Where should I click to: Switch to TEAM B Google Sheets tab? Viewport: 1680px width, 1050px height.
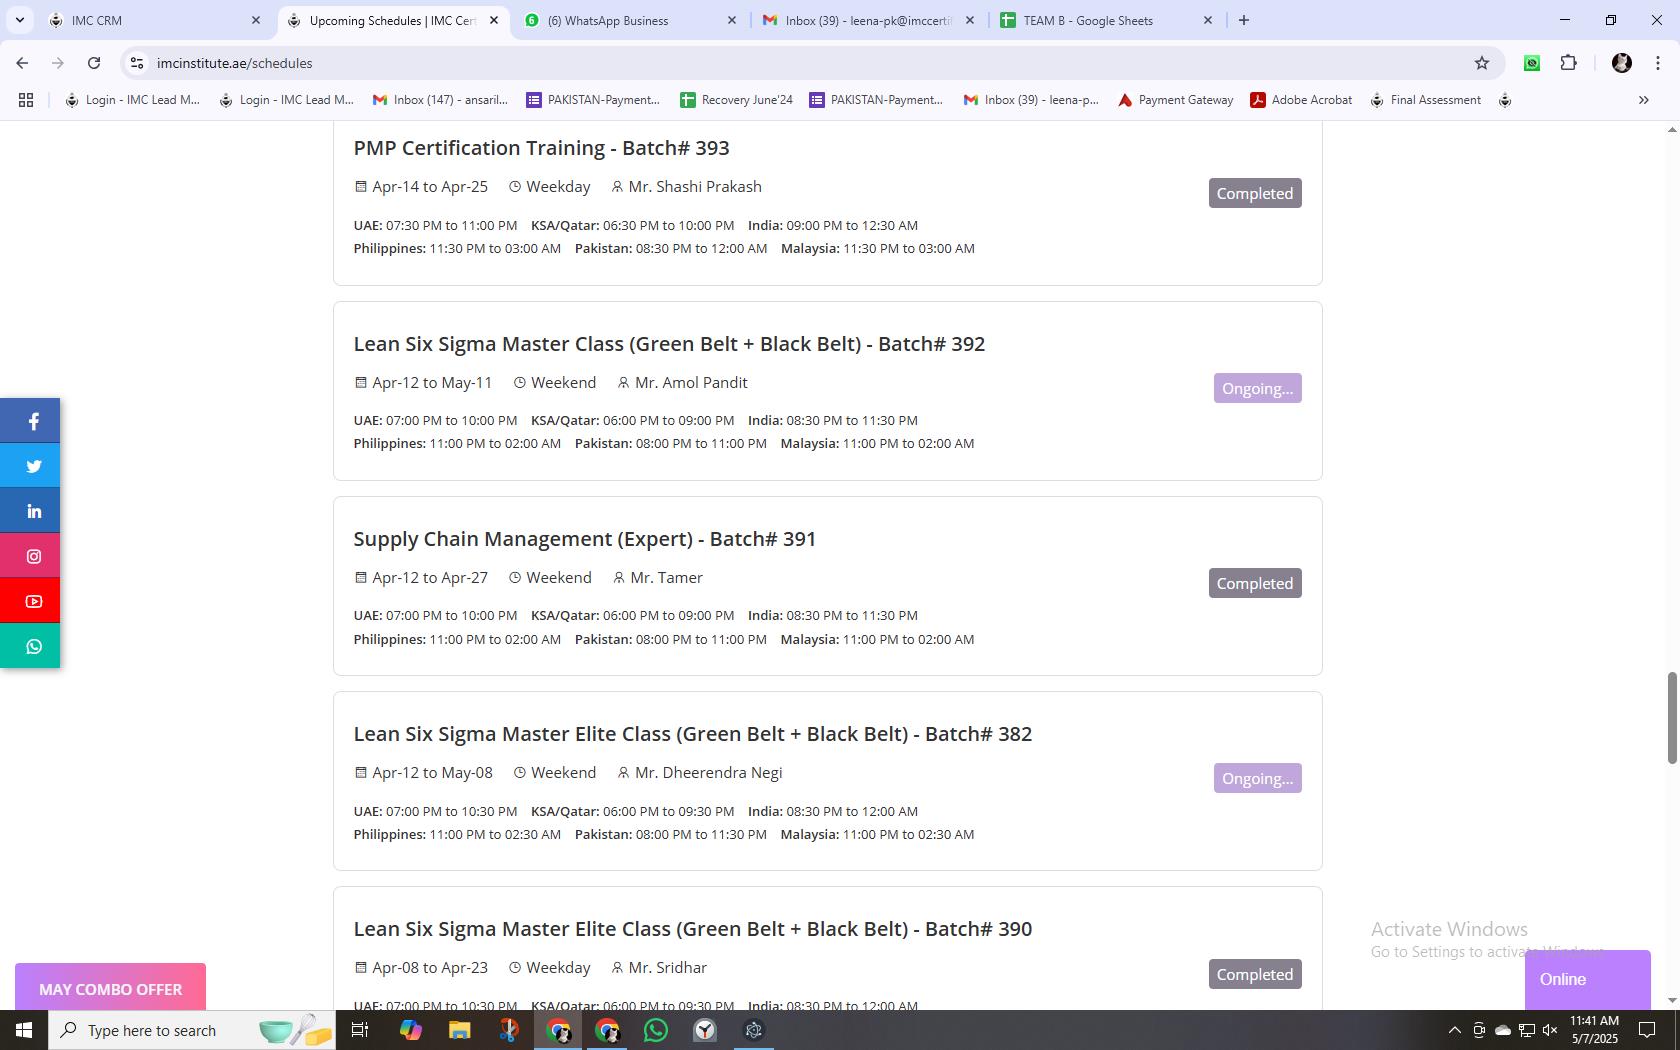pos(1105,20)
